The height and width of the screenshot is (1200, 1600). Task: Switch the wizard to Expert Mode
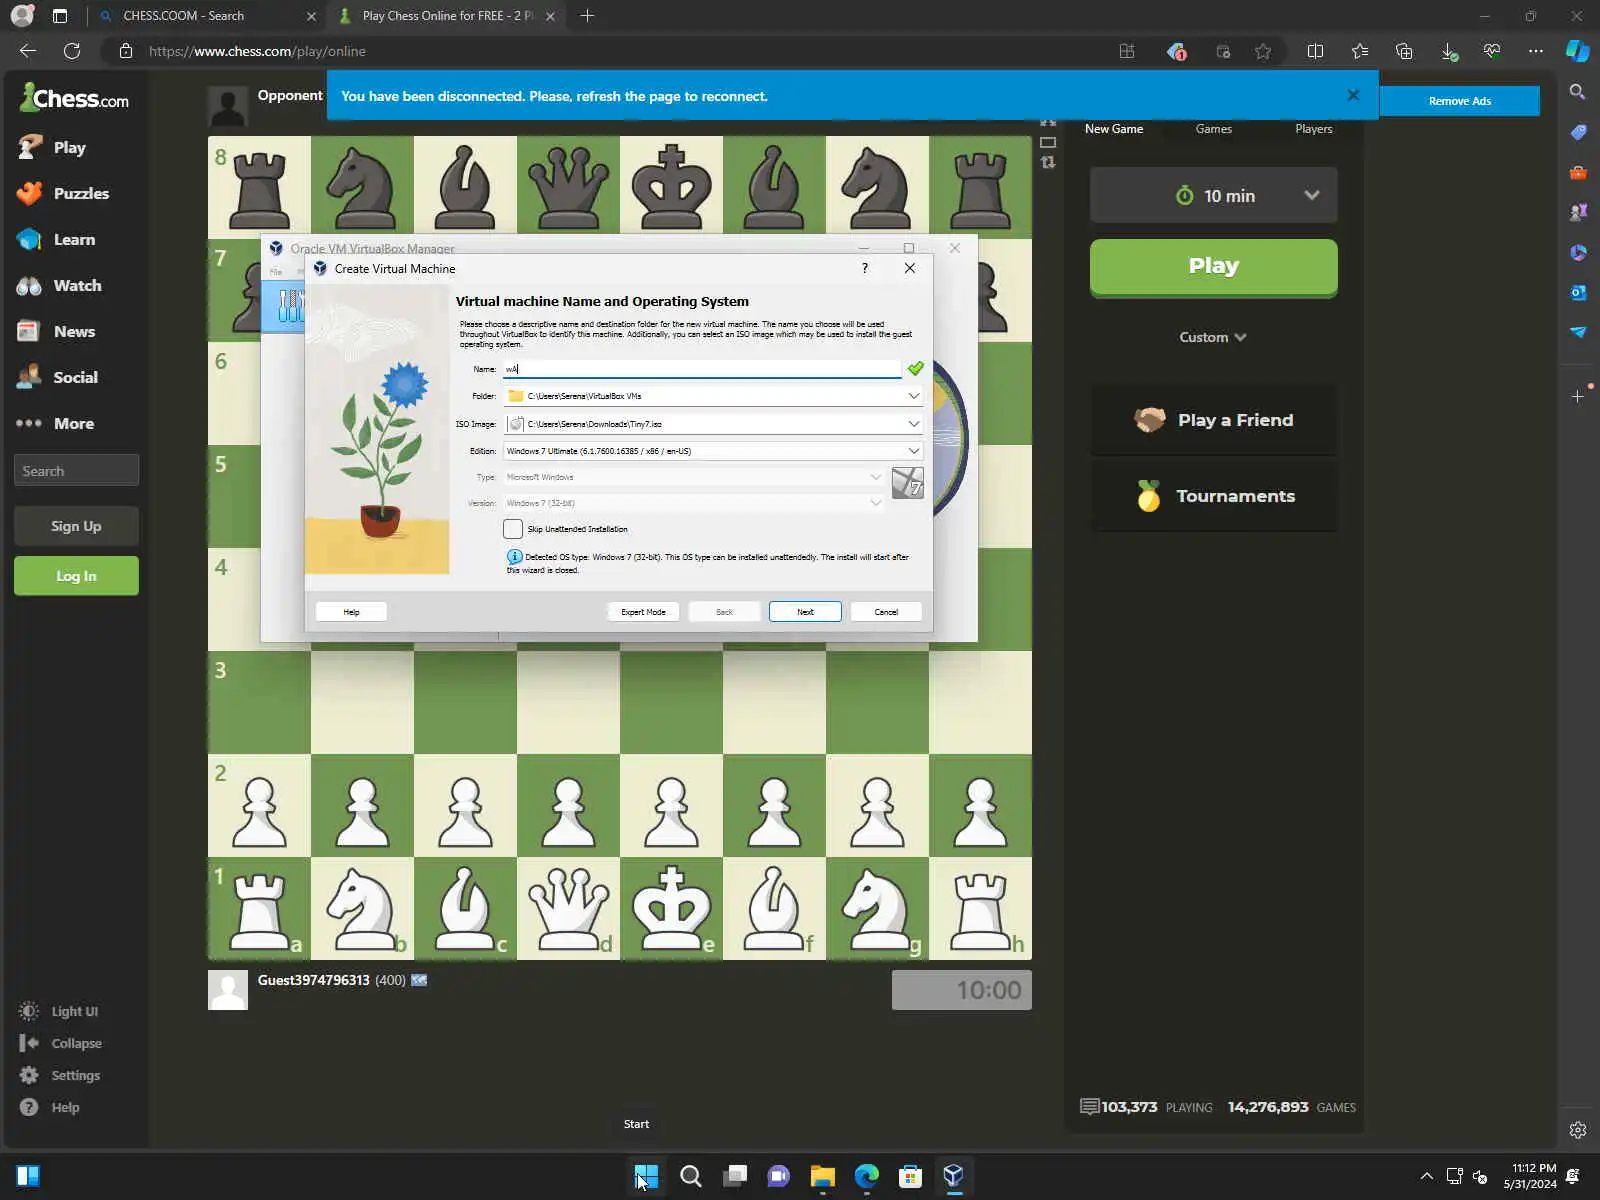643,612
